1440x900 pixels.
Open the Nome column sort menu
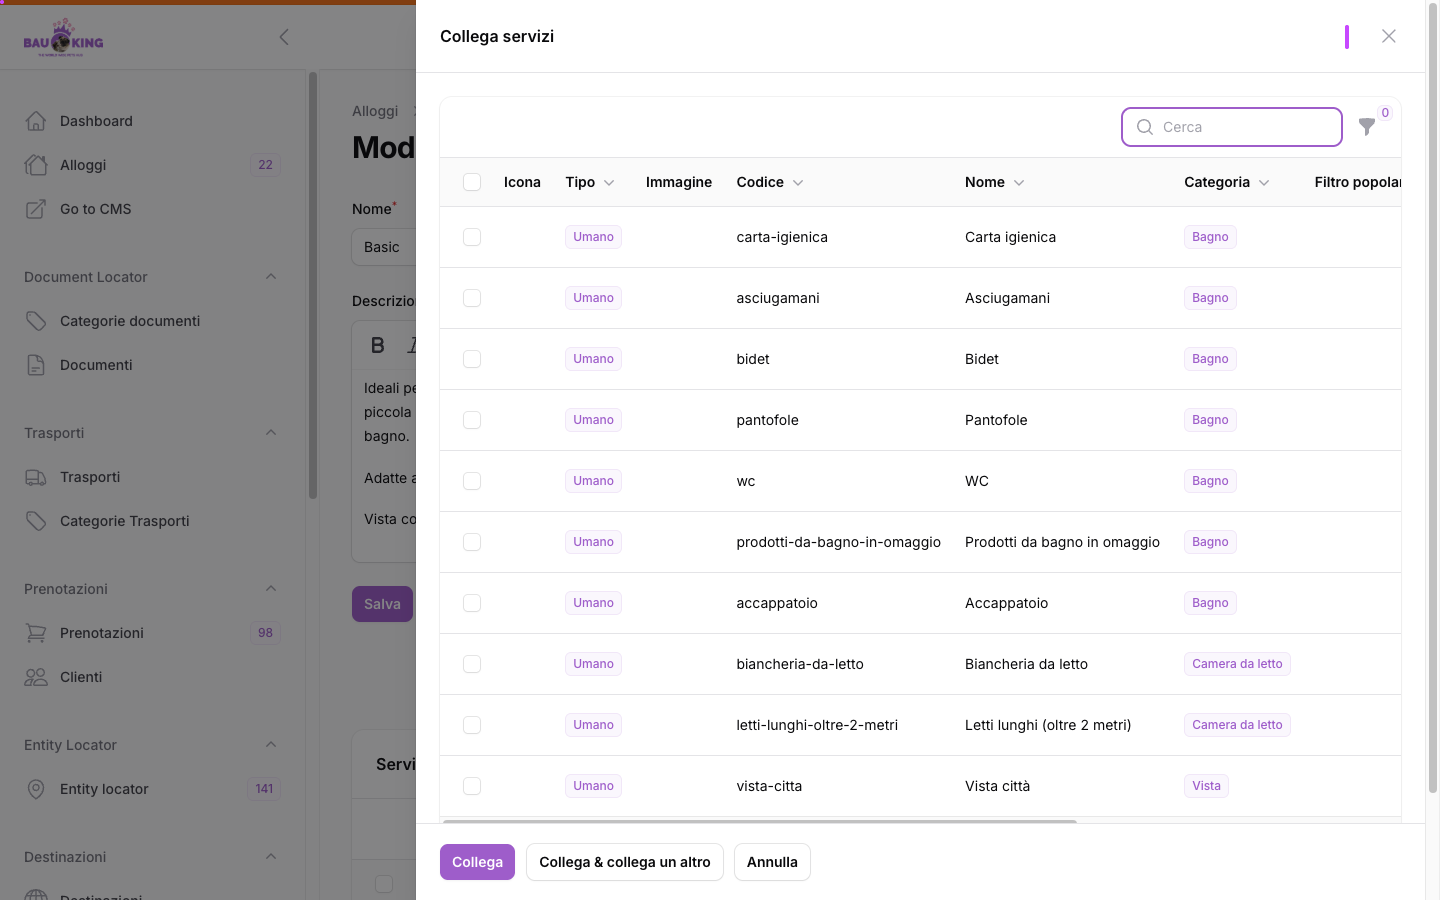1019,183
